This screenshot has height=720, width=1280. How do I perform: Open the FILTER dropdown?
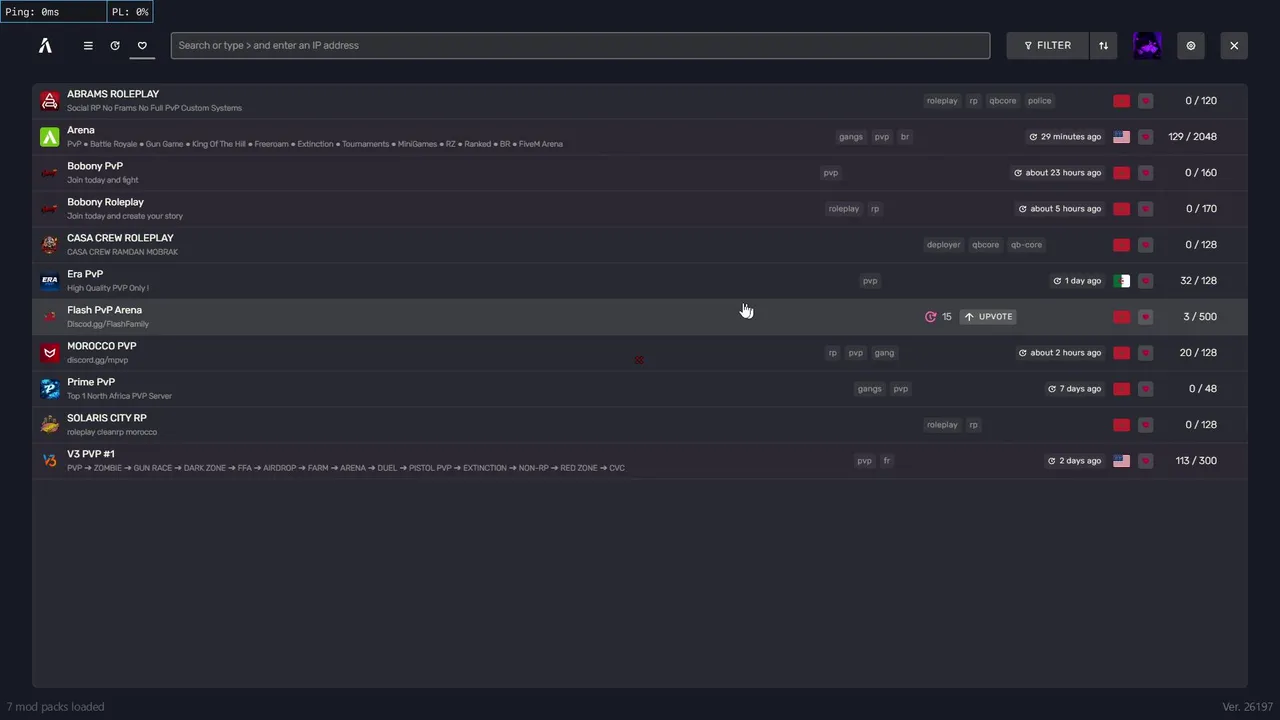[x=1047, y=45]
